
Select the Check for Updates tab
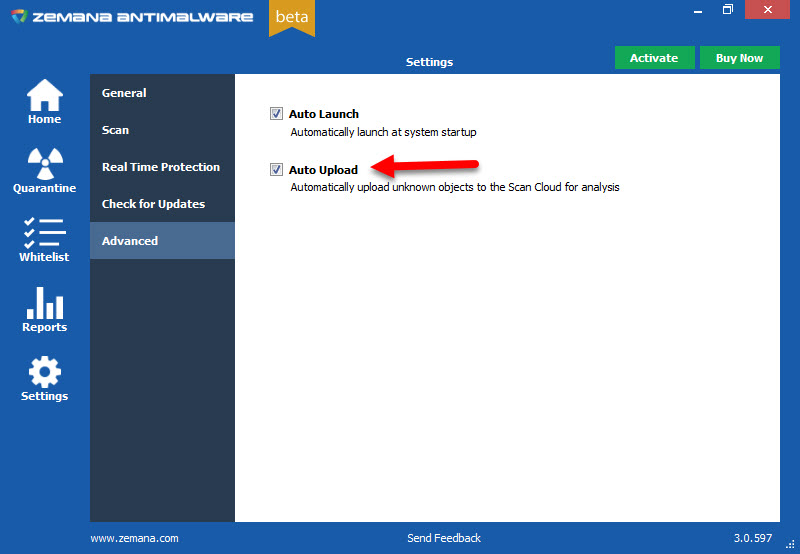[x=162, y=204]
